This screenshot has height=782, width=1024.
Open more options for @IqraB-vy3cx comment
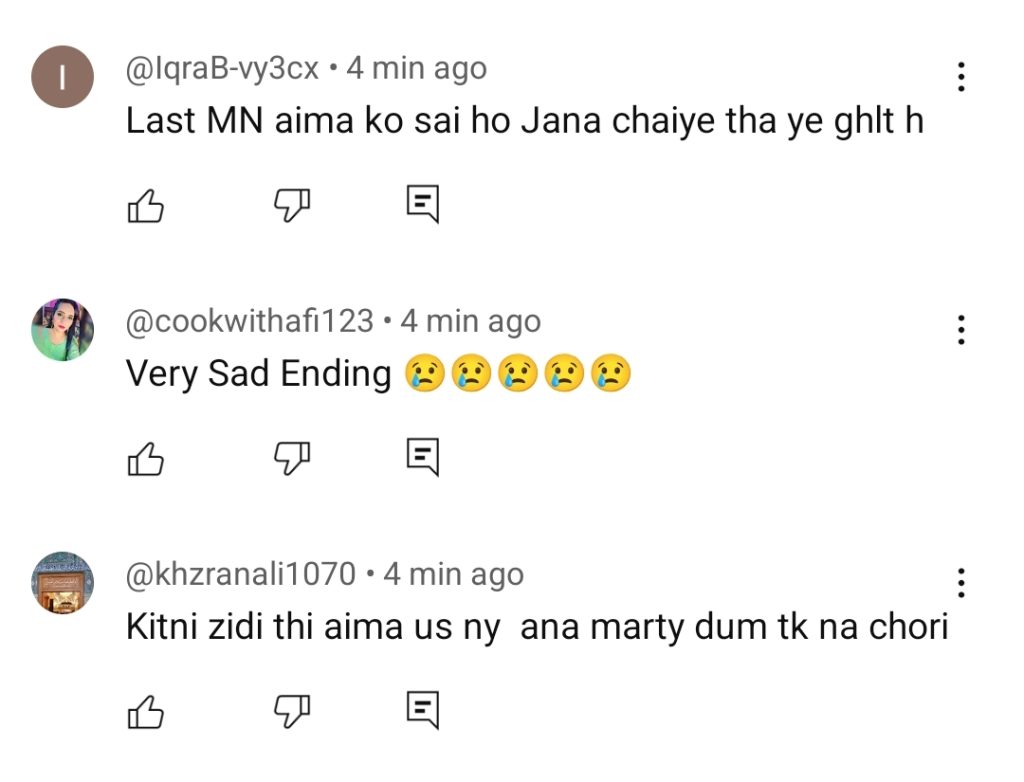tap(961, 76)
